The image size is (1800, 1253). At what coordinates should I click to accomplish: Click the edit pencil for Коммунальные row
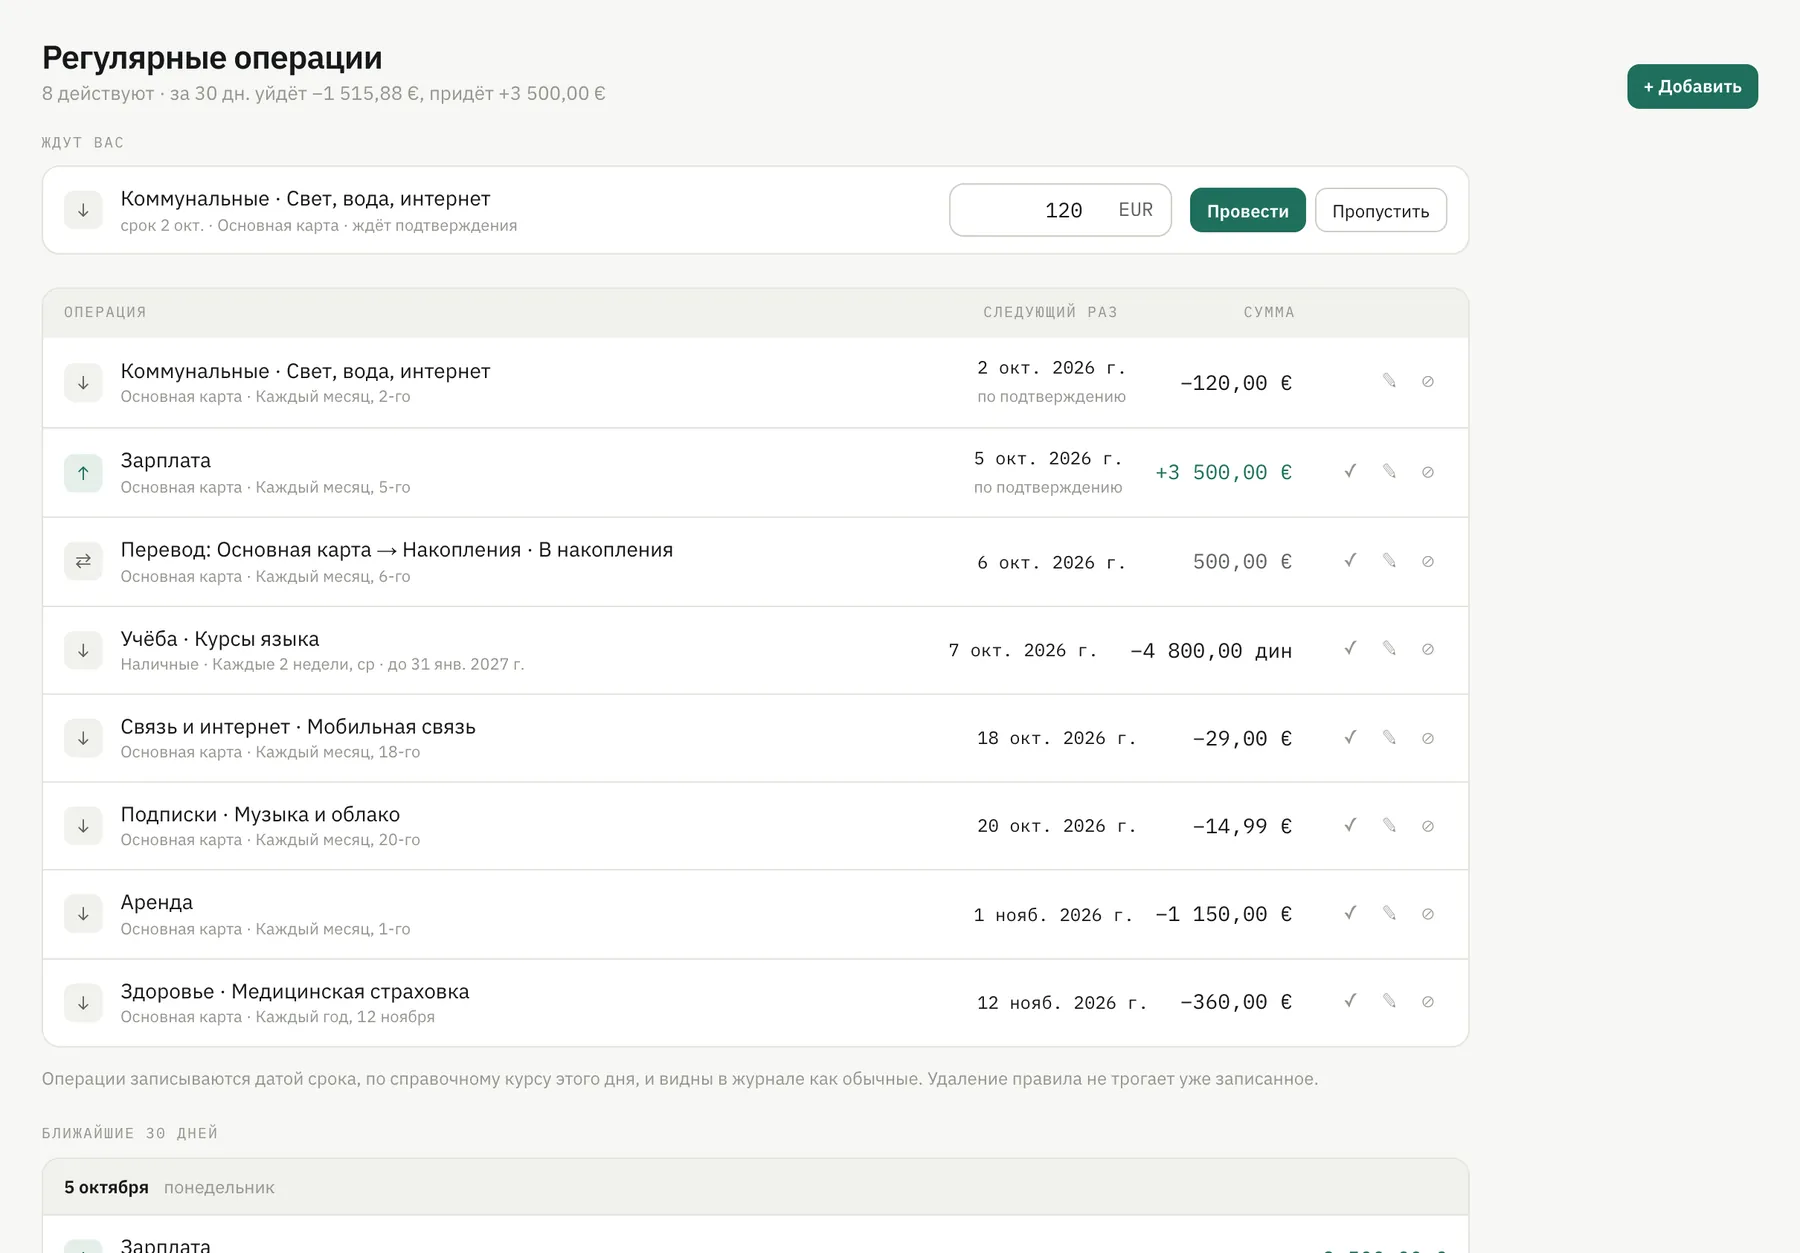[1389, 381]
